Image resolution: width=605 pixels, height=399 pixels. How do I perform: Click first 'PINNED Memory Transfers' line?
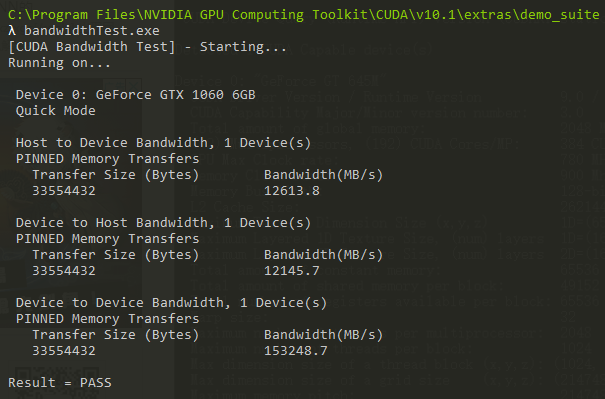coord(108,159)
